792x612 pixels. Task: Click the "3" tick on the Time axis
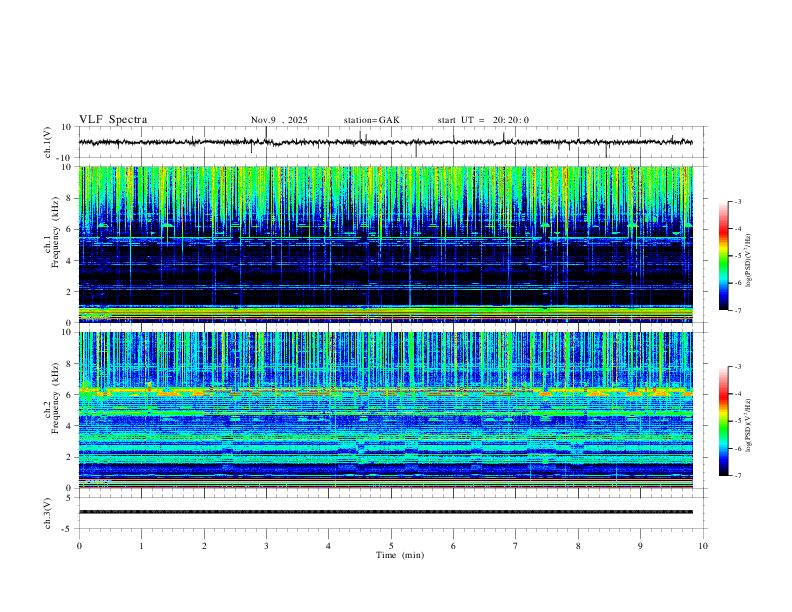coord(266,546)
